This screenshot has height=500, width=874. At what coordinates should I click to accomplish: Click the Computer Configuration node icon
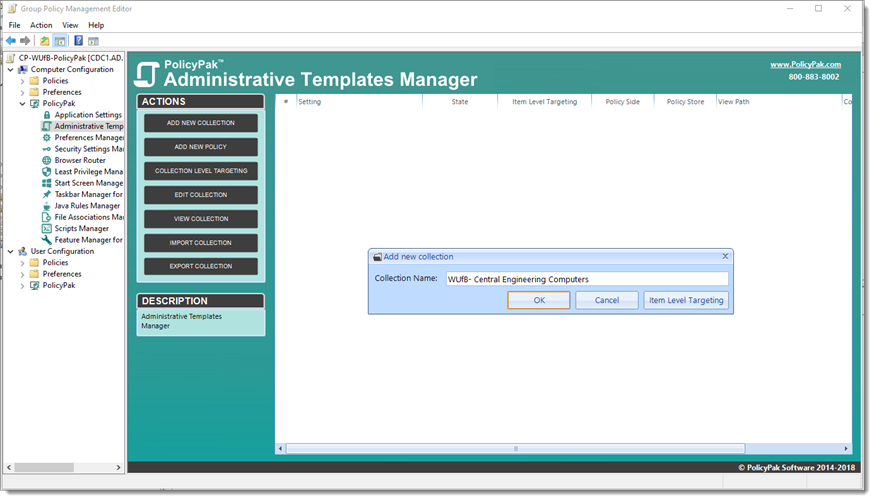point(23,70)
